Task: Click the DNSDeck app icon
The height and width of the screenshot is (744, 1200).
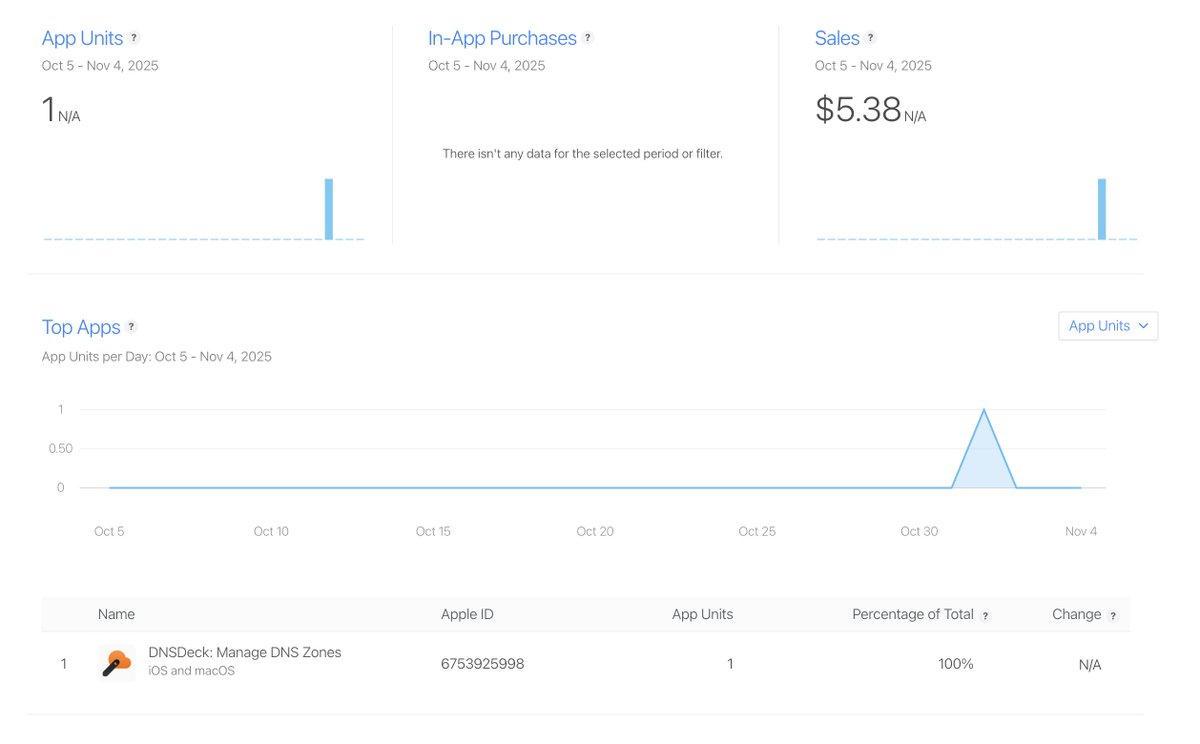Action: 118,662
